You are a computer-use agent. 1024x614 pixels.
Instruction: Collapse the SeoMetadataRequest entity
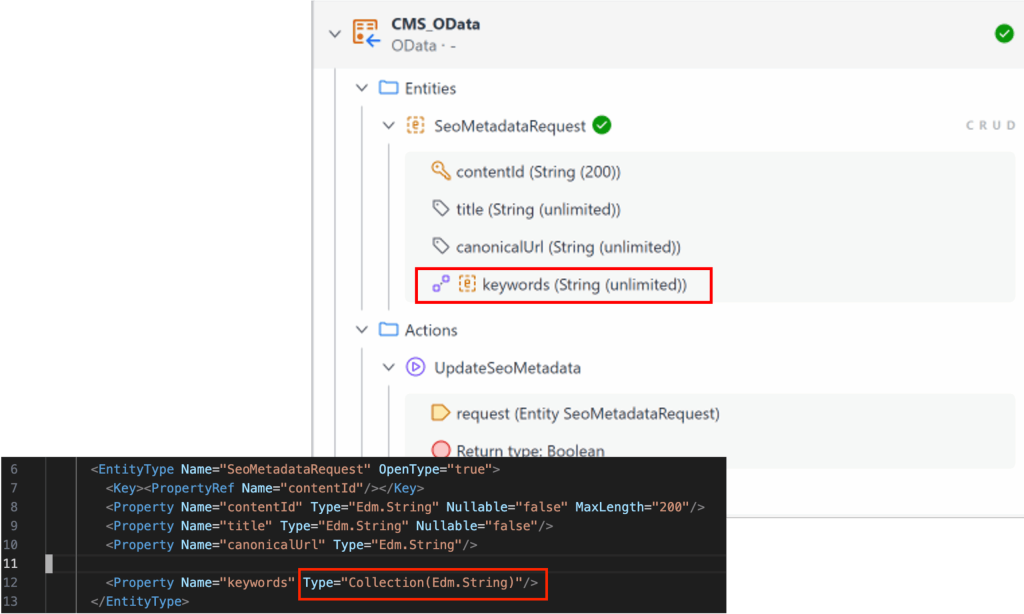click(x=388, y=126)
